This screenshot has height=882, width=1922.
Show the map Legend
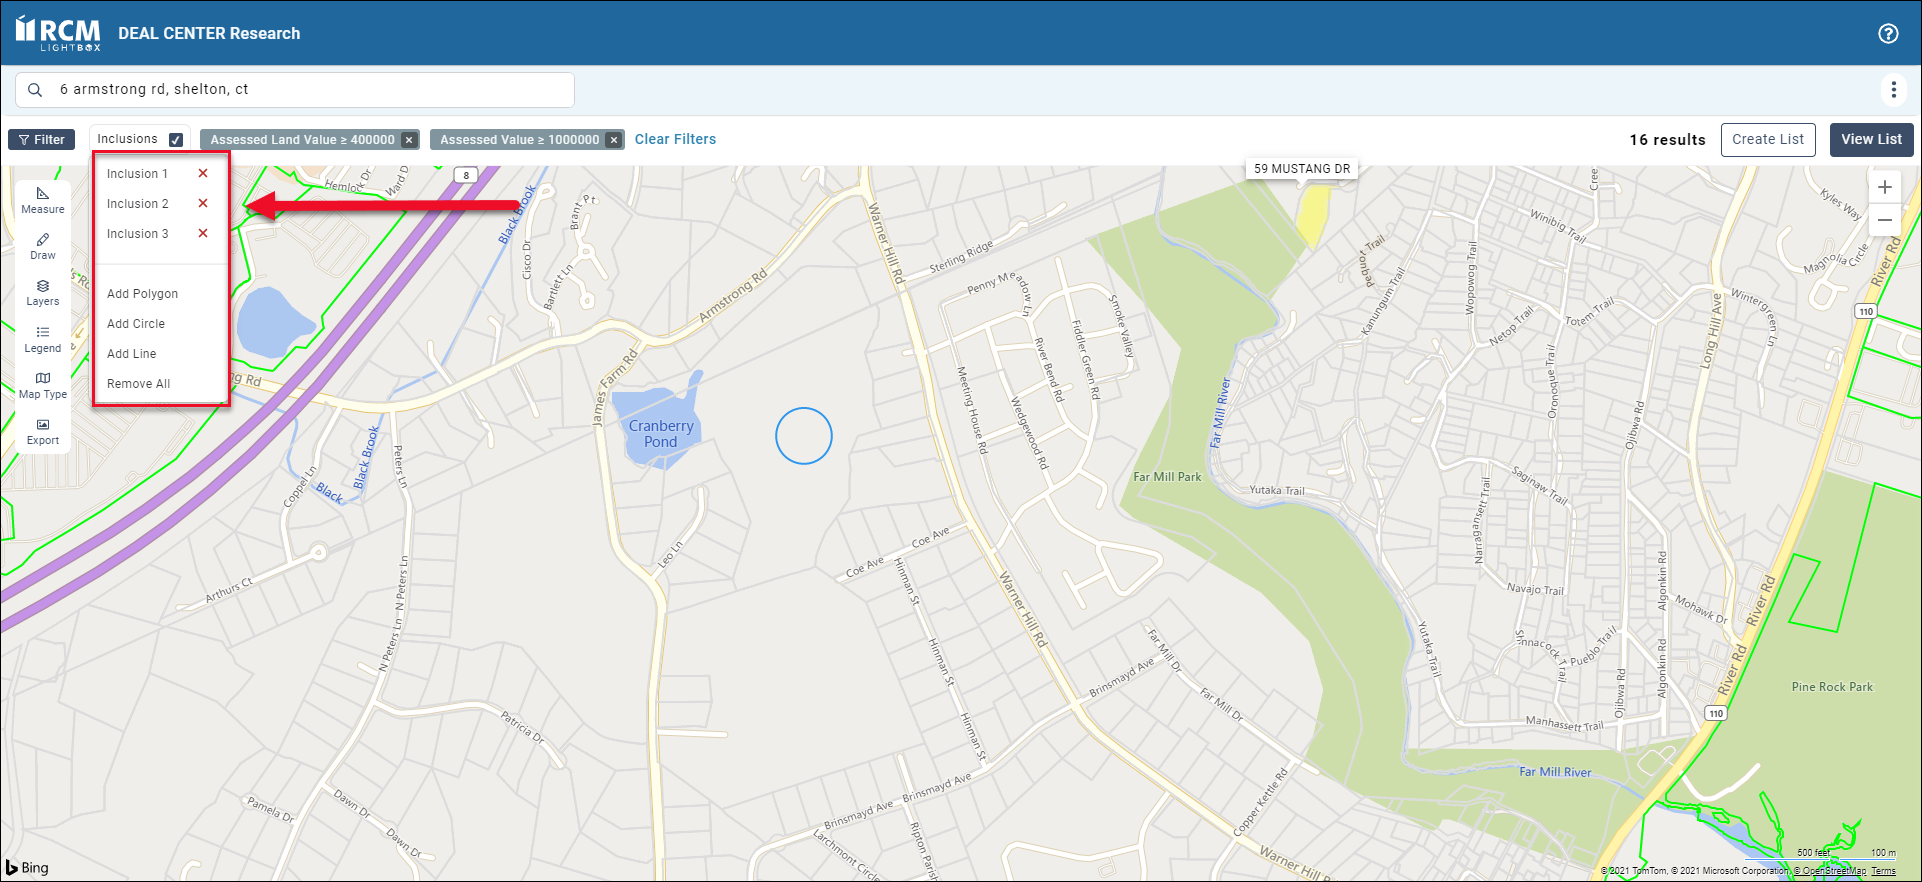pyautogui.click(x=43, y=339)
